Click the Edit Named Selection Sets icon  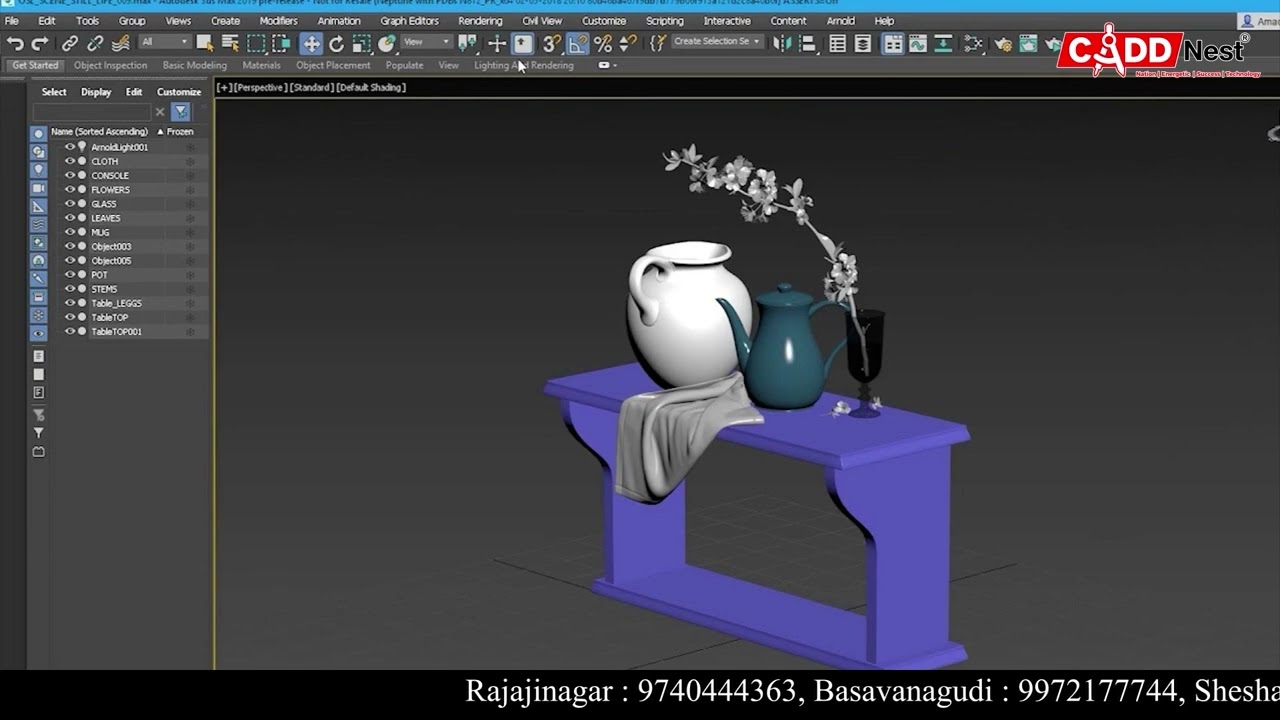[657, 43]
